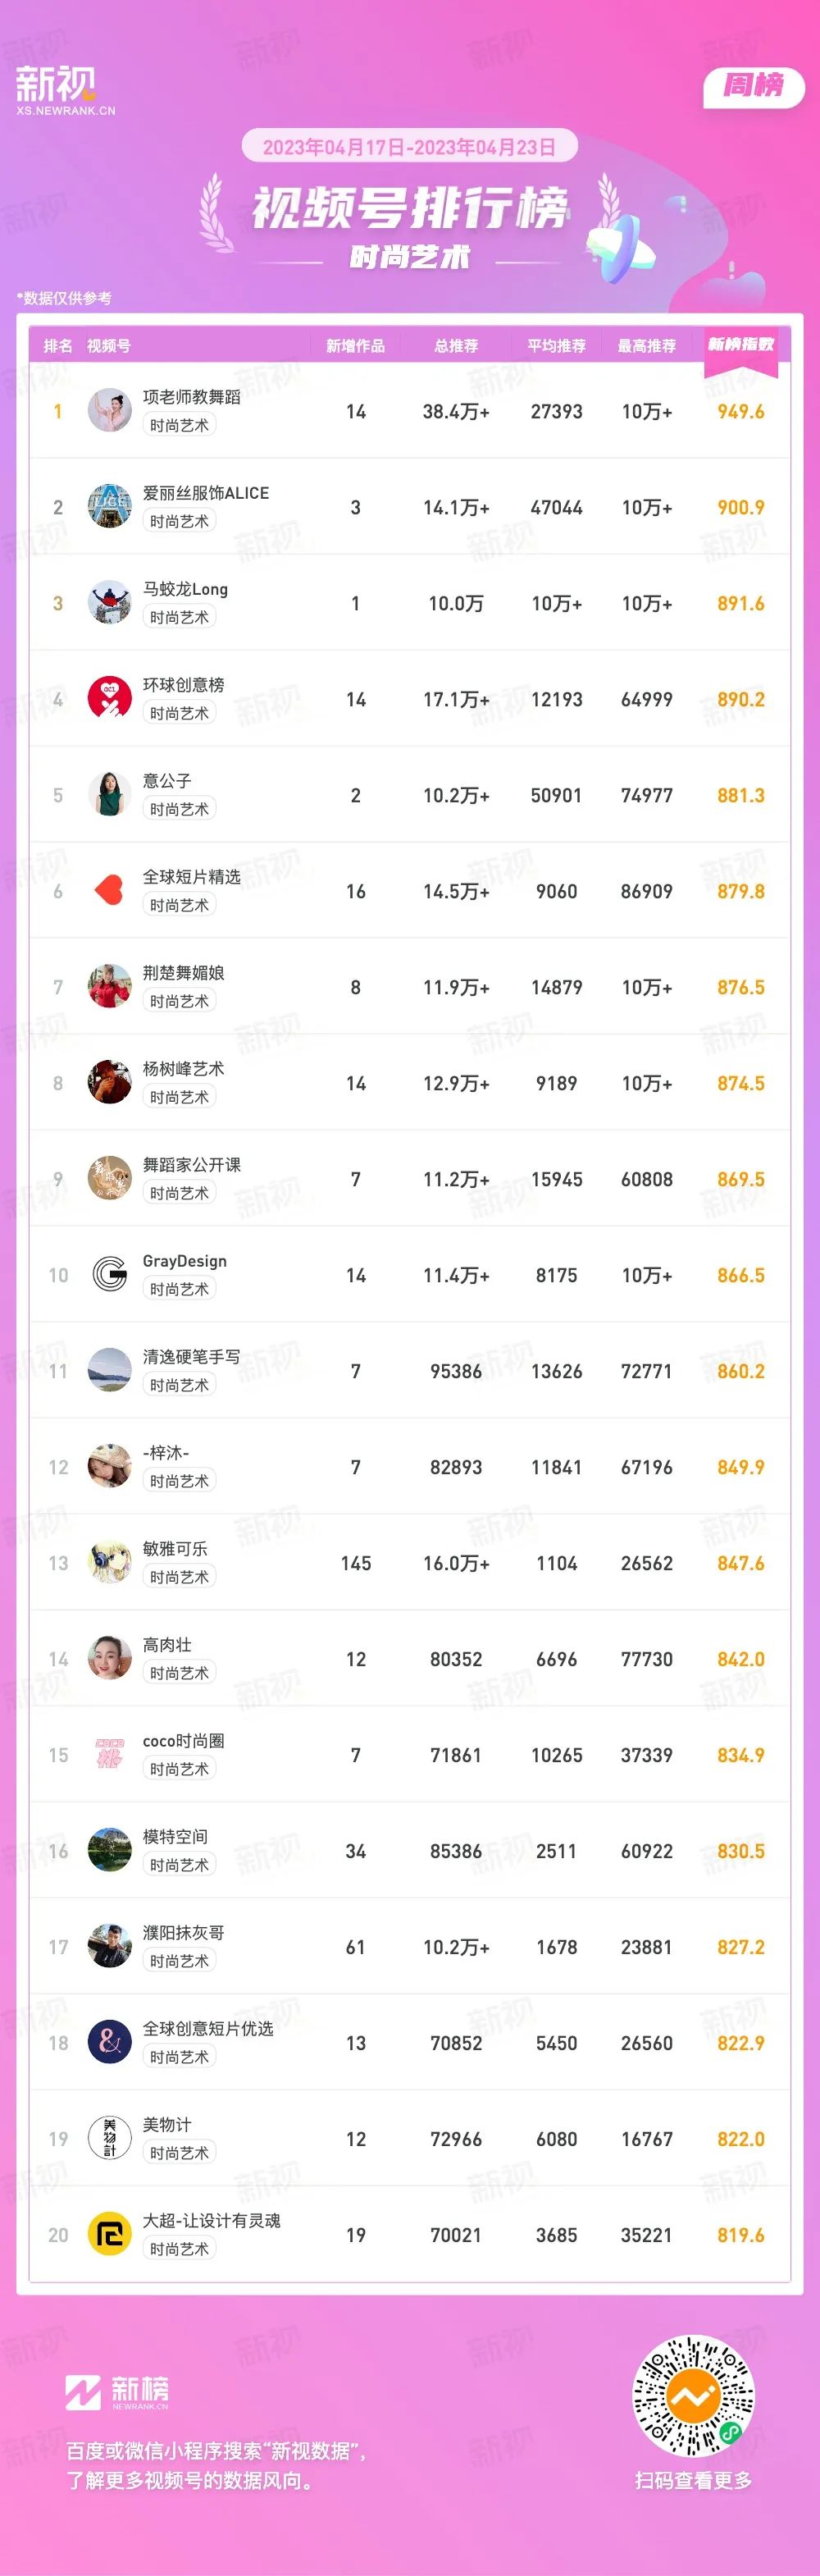Click the 新榜 logo in the footer
Viewport: 820px width, 2576px height.
click(117, 2393)
